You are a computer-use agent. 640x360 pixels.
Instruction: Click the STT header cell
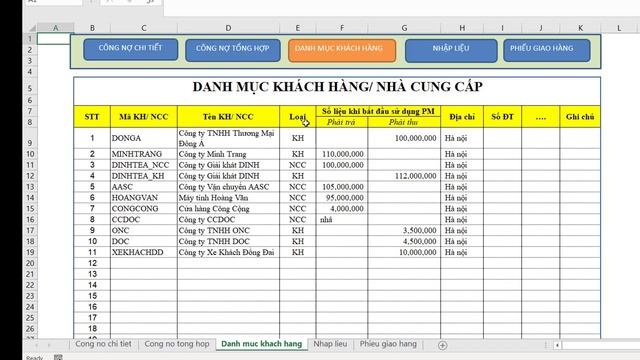coord(92,117)
